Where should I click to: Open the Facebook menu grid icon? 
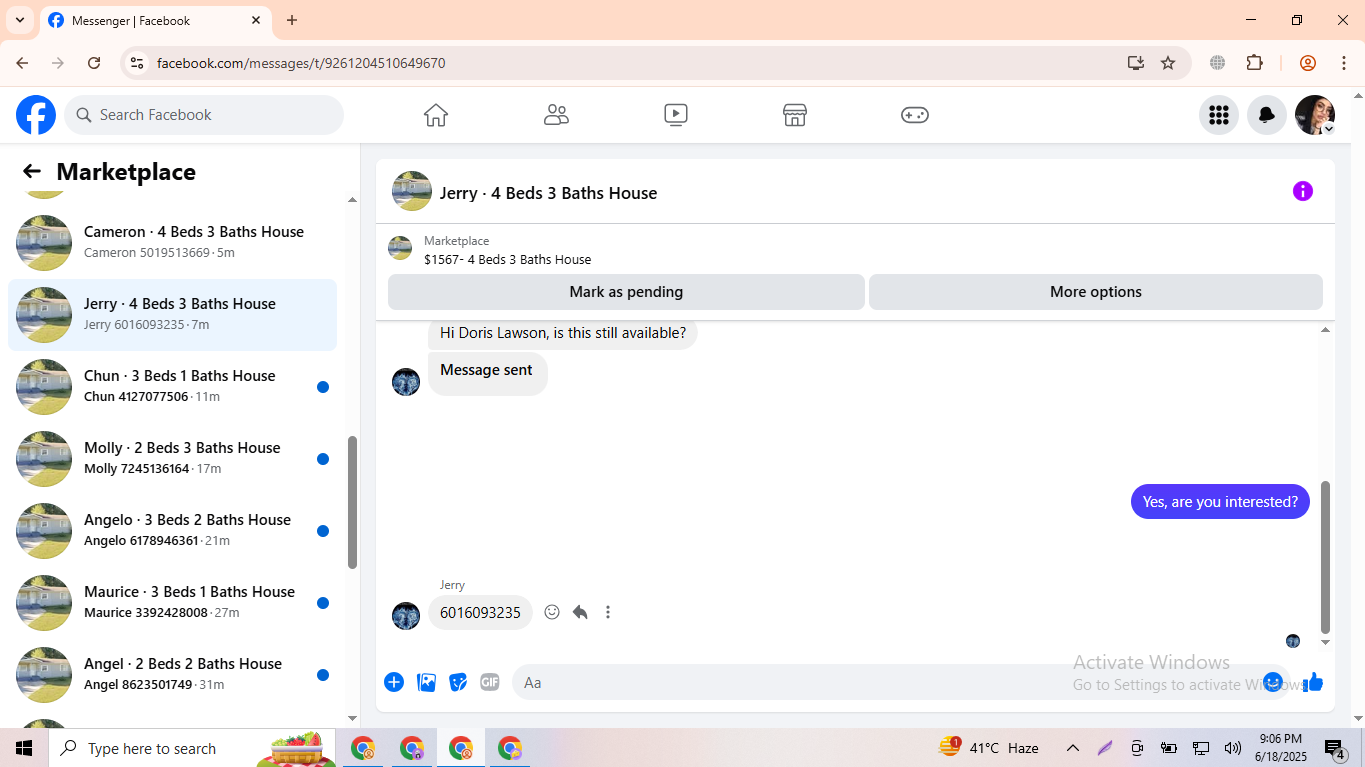point(1219,115)
